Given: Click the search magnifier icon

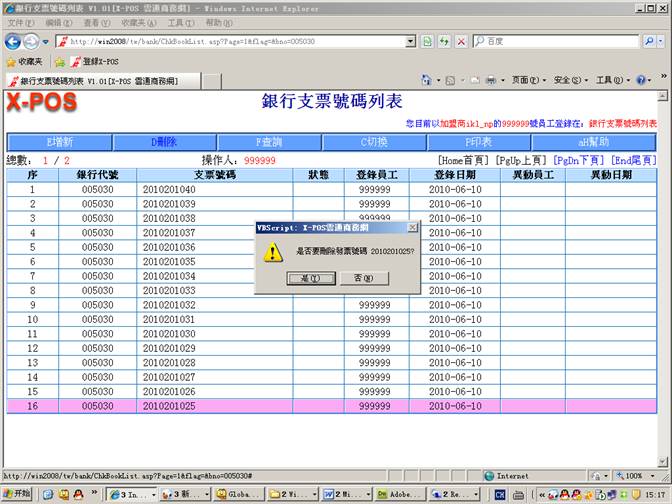Looking at the screenshot, I should [x=651, y=42].
